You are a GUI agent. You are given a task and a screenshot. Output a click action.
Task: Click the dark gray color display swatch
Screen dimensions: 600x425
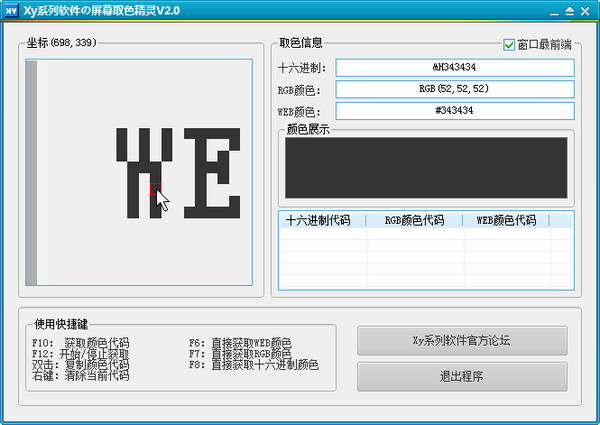point(425,167)
